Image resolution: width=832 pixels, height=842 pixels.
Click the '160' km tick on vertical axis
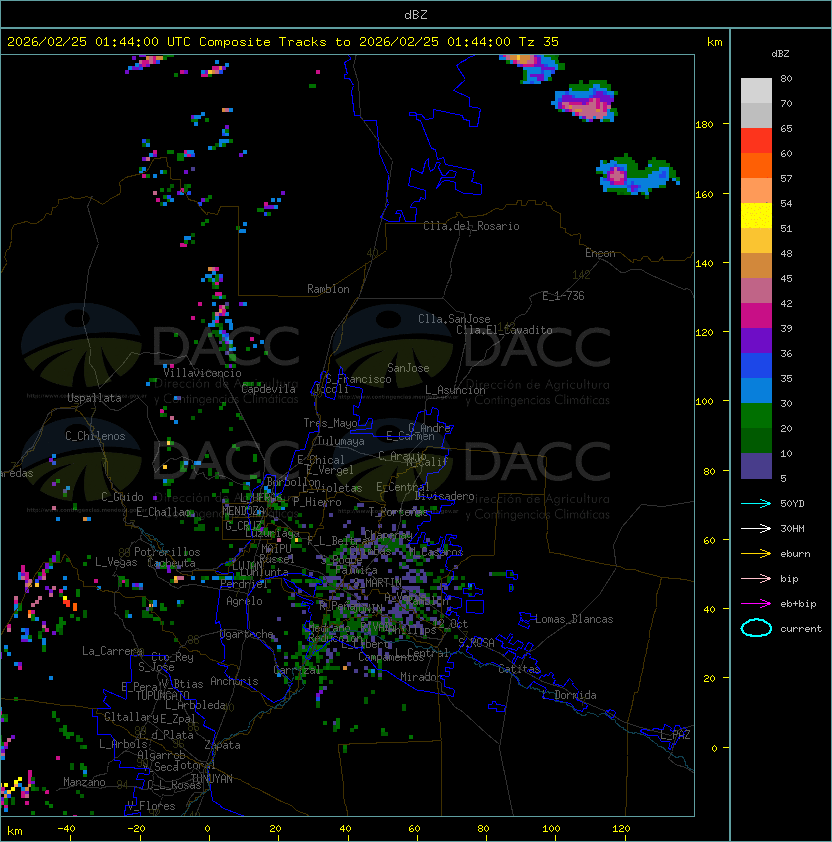pyautogui.click(x=704, y=194)
